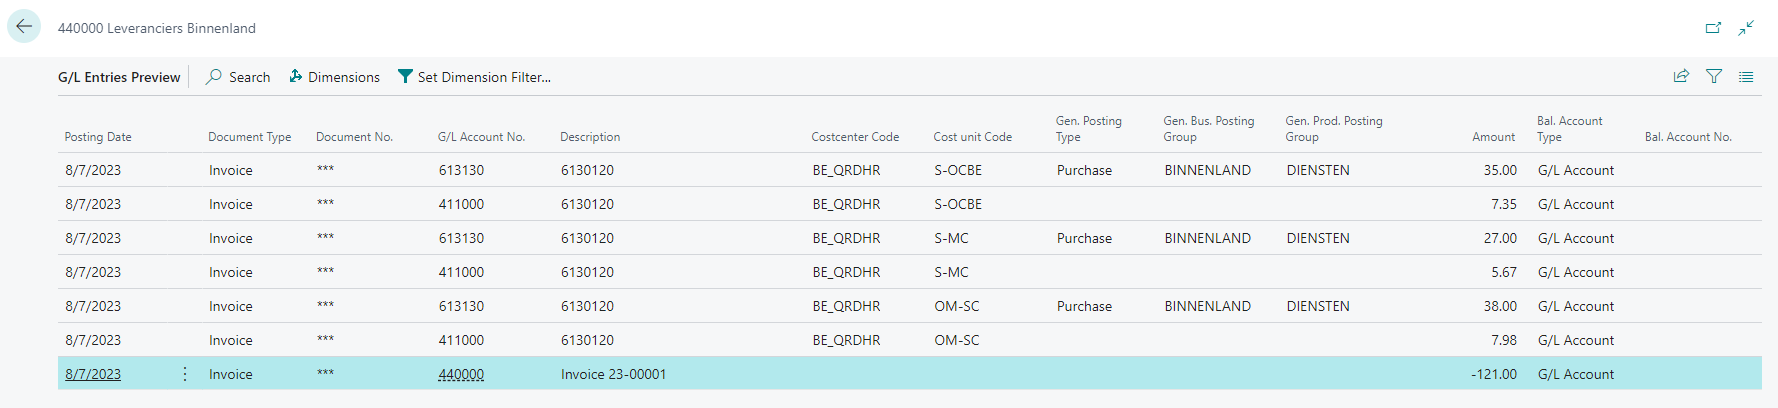Click the Gen. Posting Type column header
This screenshot has width=1778, height=408.
[x=1089, y=129]
